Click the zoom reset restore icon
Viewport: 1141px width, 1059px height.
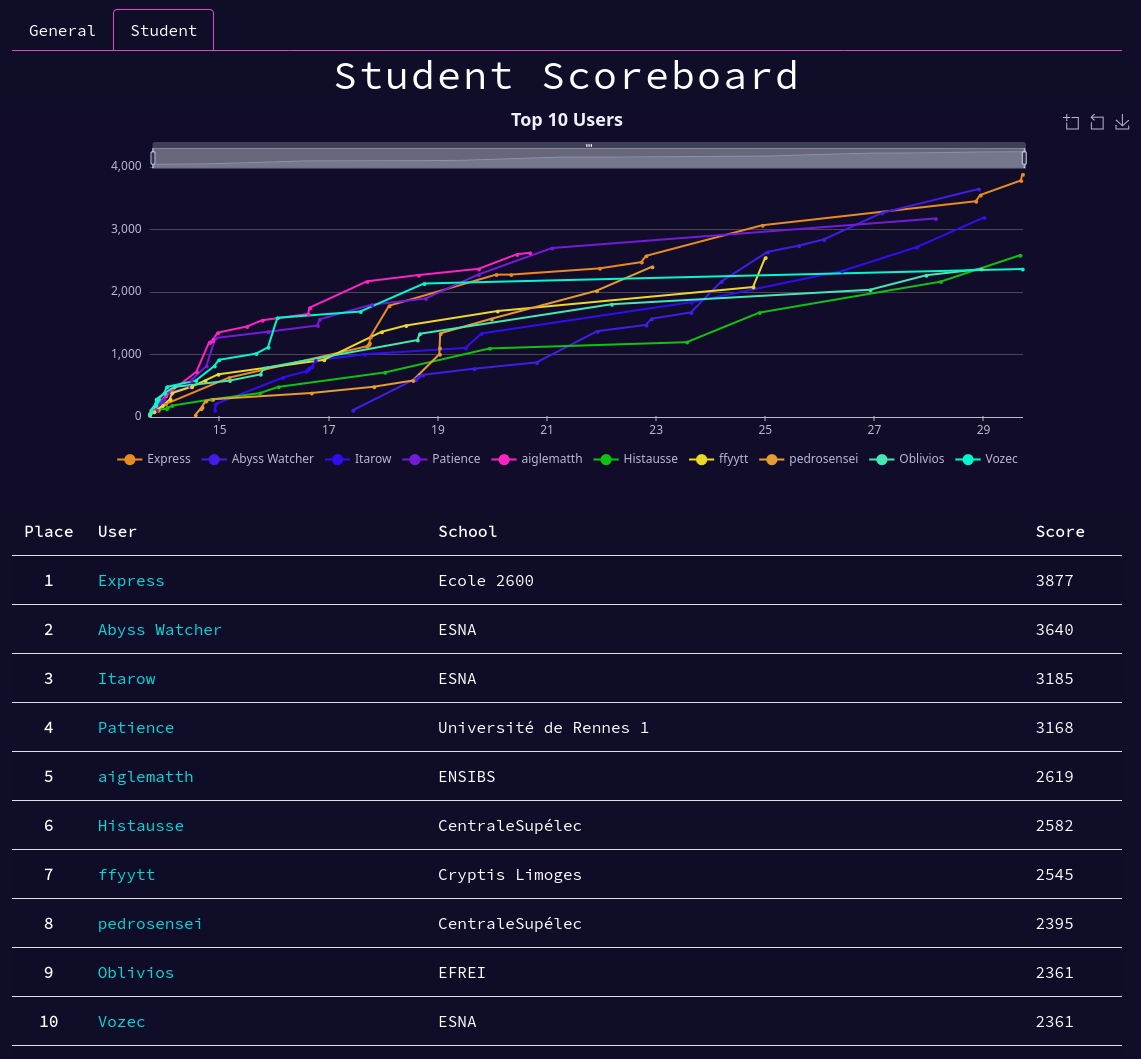1097,122
